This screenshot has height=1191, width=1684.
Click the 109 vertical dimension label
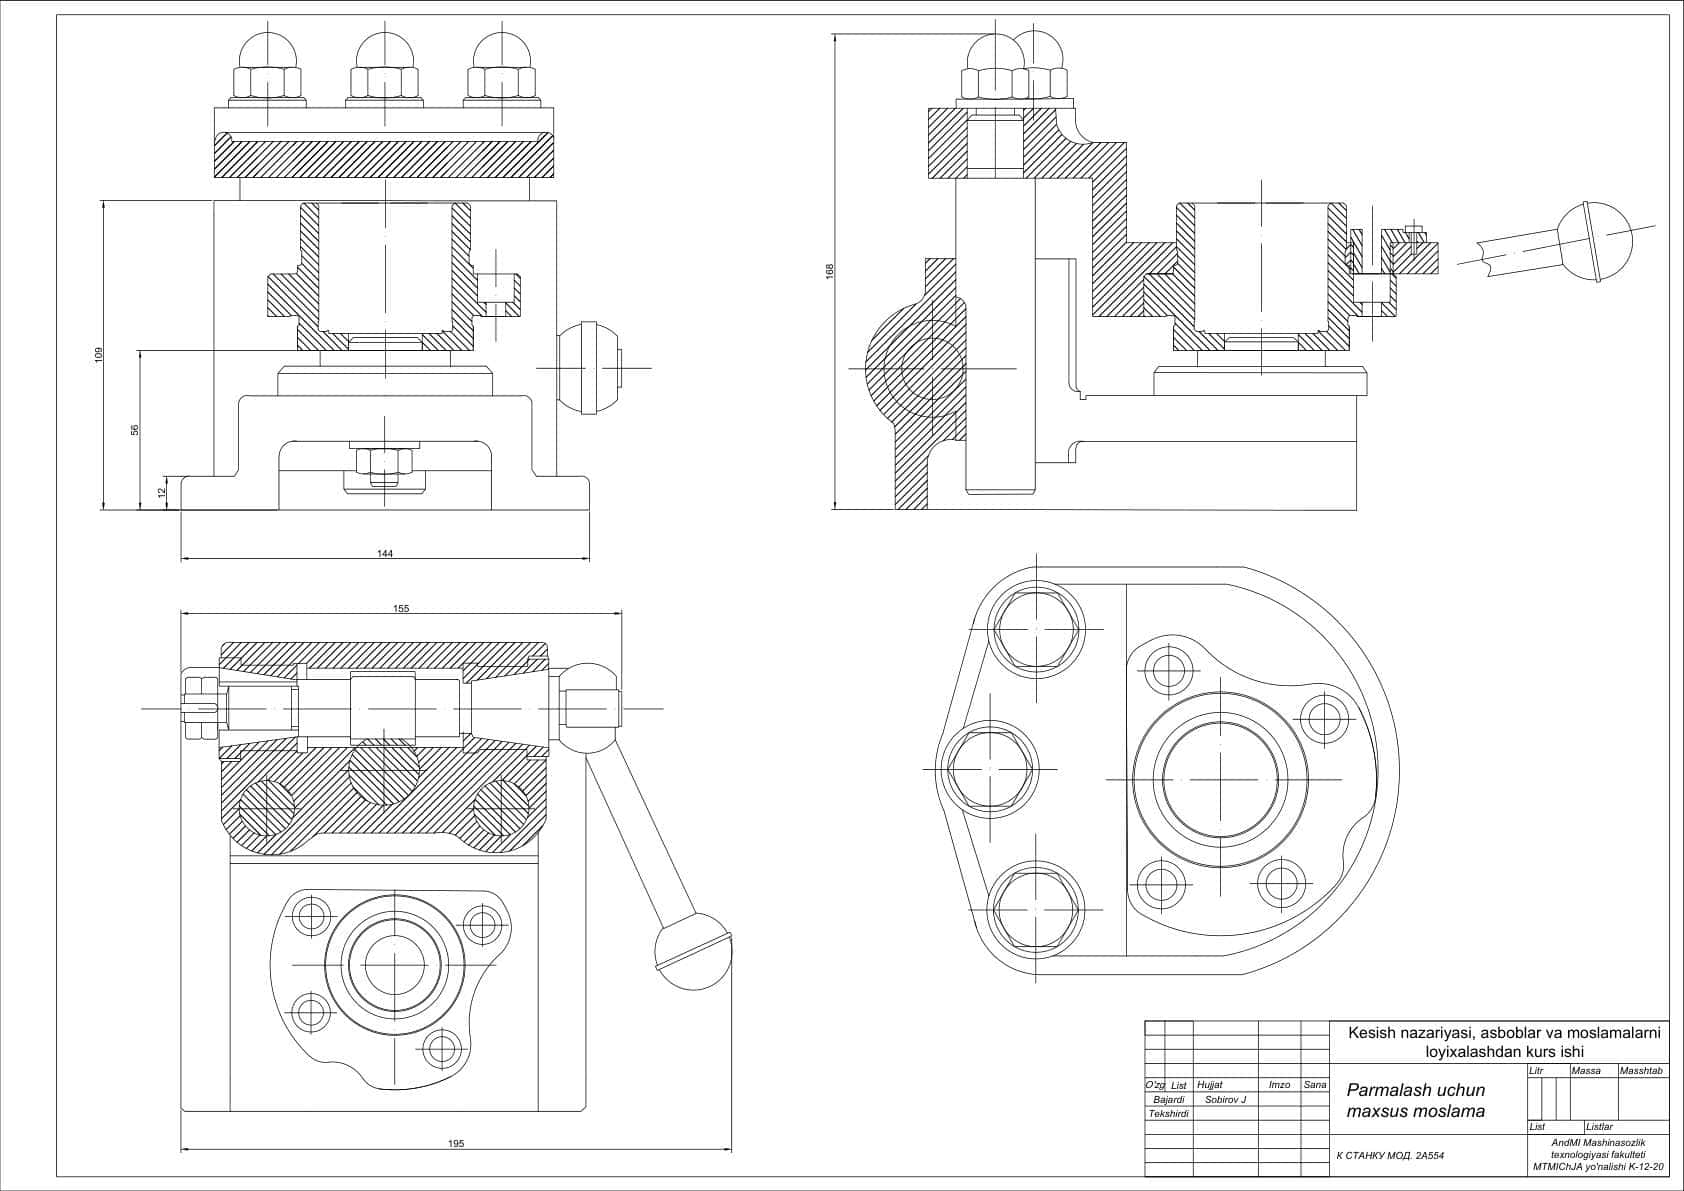99,355
